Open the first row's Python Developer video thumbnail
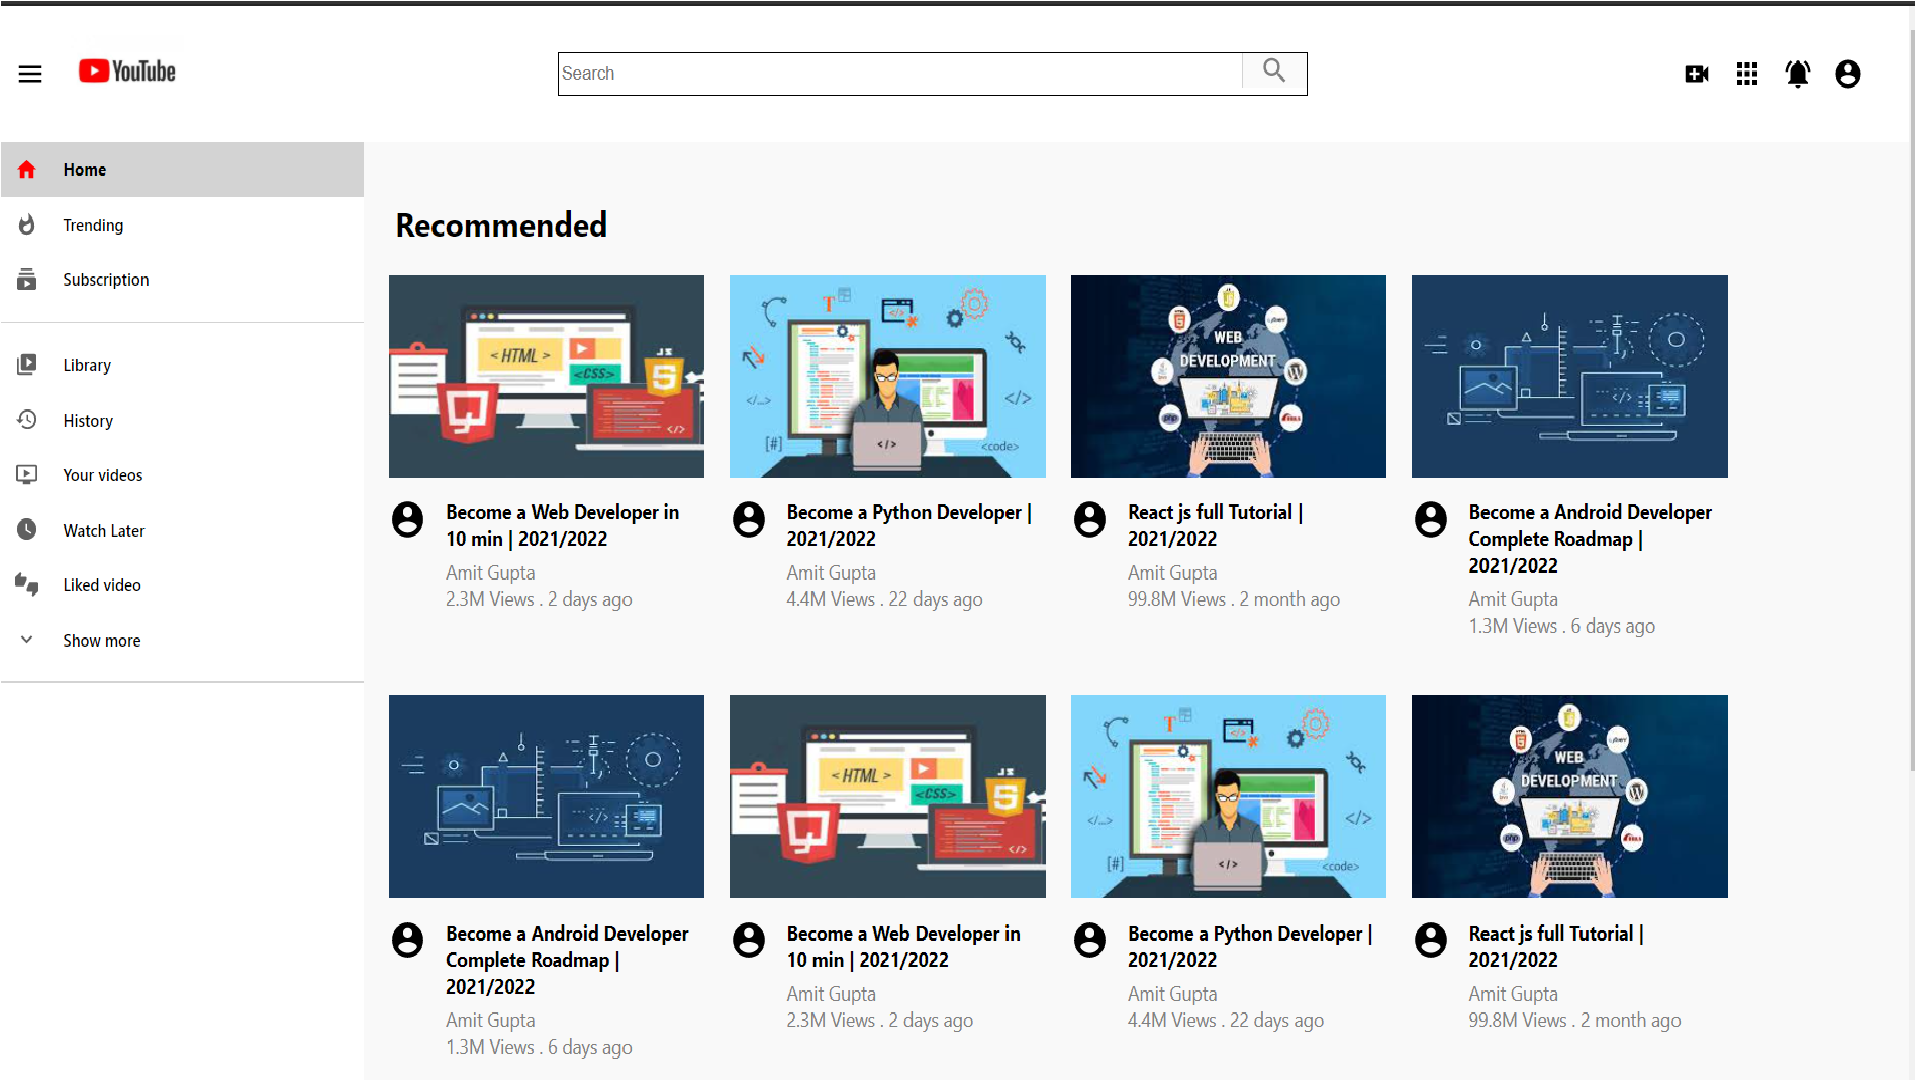The image size is (1920, 1080). [x=887, y=376]
